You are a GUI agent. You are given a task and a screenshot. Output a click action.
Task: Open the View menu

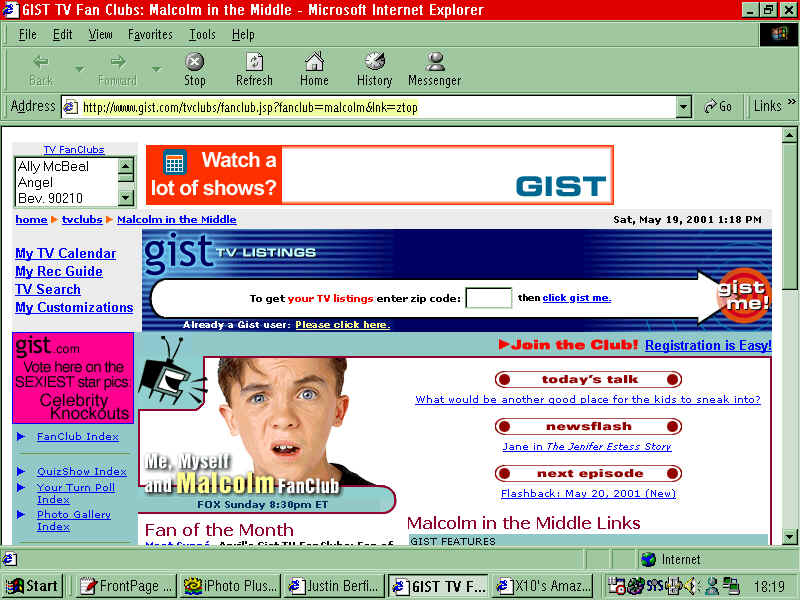pos(100,35)
